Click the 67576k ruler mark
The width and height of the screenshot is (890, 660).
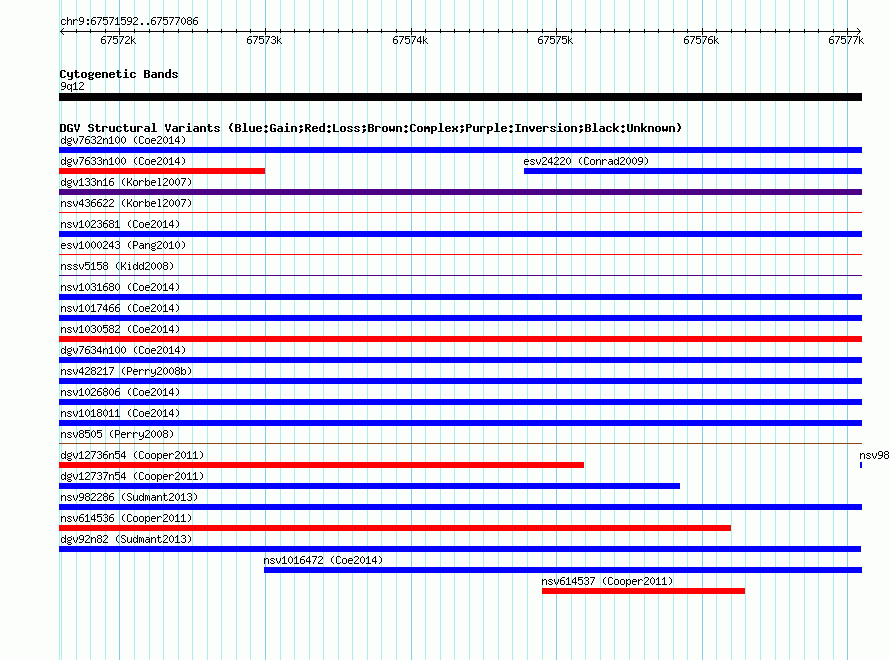coord(701,40)
